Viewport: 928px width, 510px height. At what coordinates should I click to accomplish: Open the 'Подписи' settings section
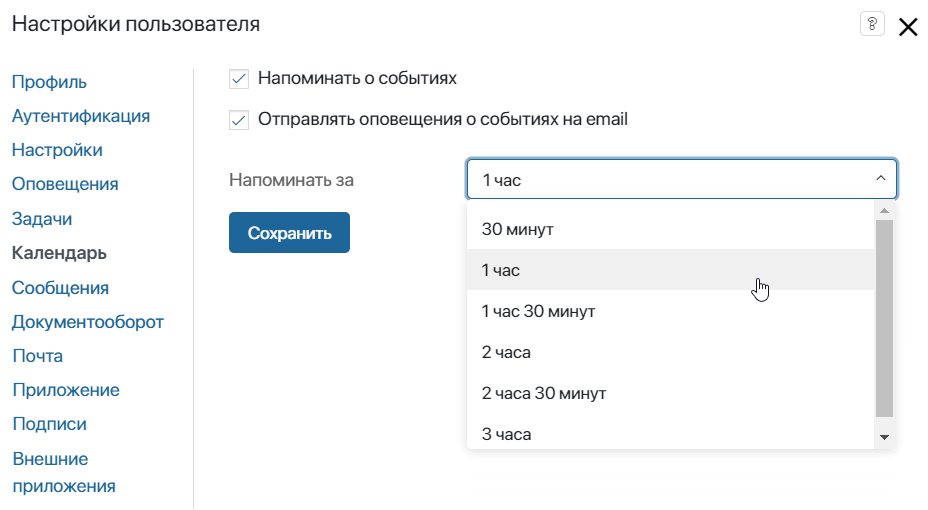click(x=50, y=424)
